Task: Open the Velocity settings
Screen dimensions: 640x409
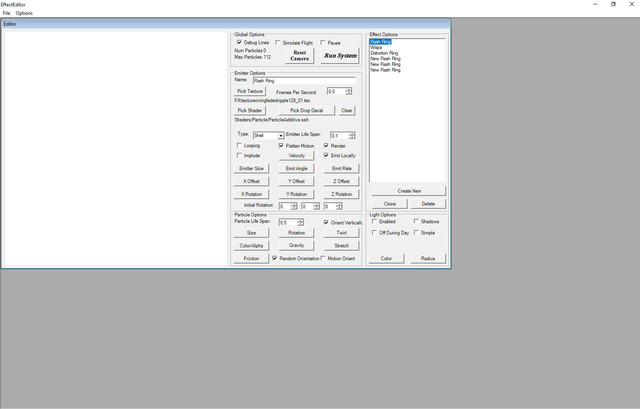Action: coord(296,156)
